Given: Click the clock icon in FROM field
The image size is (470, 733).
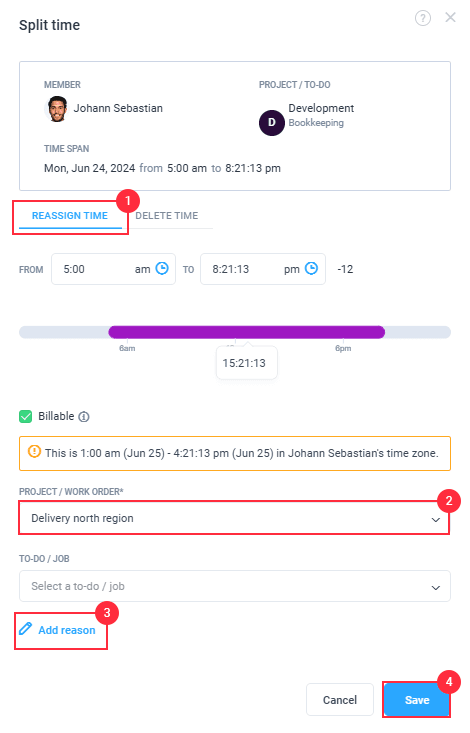Looking at the screenshot, I should (162, 268).
